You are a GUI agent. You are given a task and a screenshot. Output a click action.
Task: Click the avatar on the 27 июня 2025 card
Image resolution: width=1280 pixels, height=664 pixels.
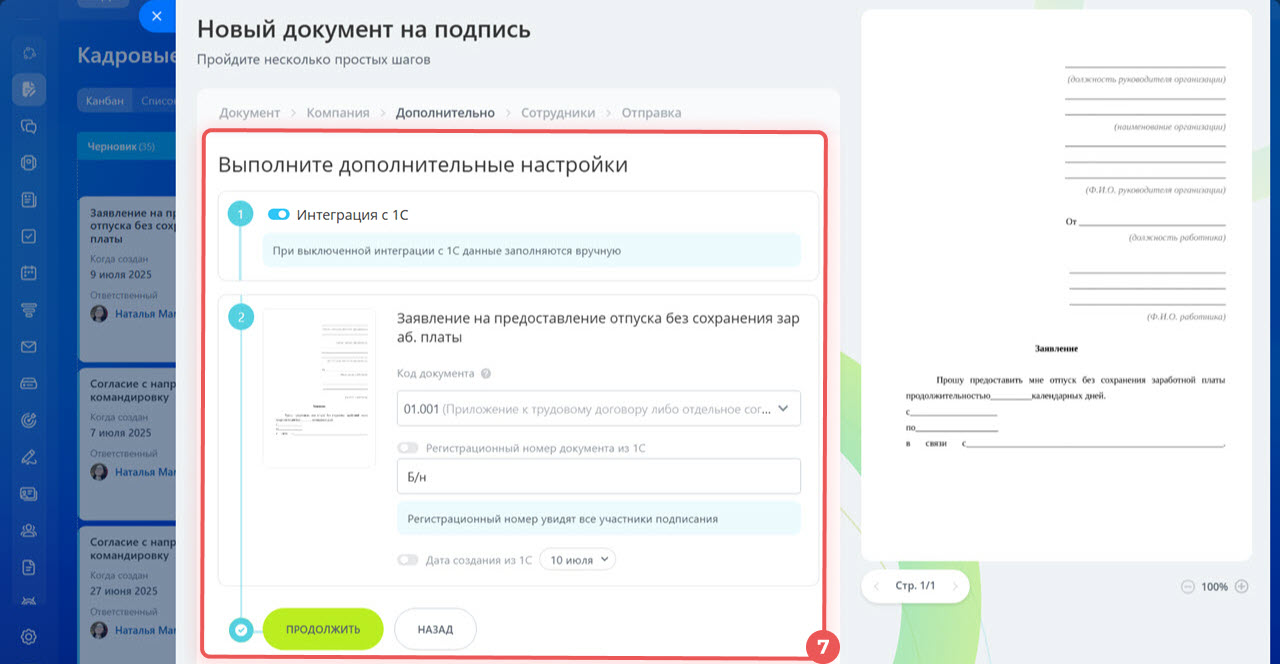tap(99, 630)
